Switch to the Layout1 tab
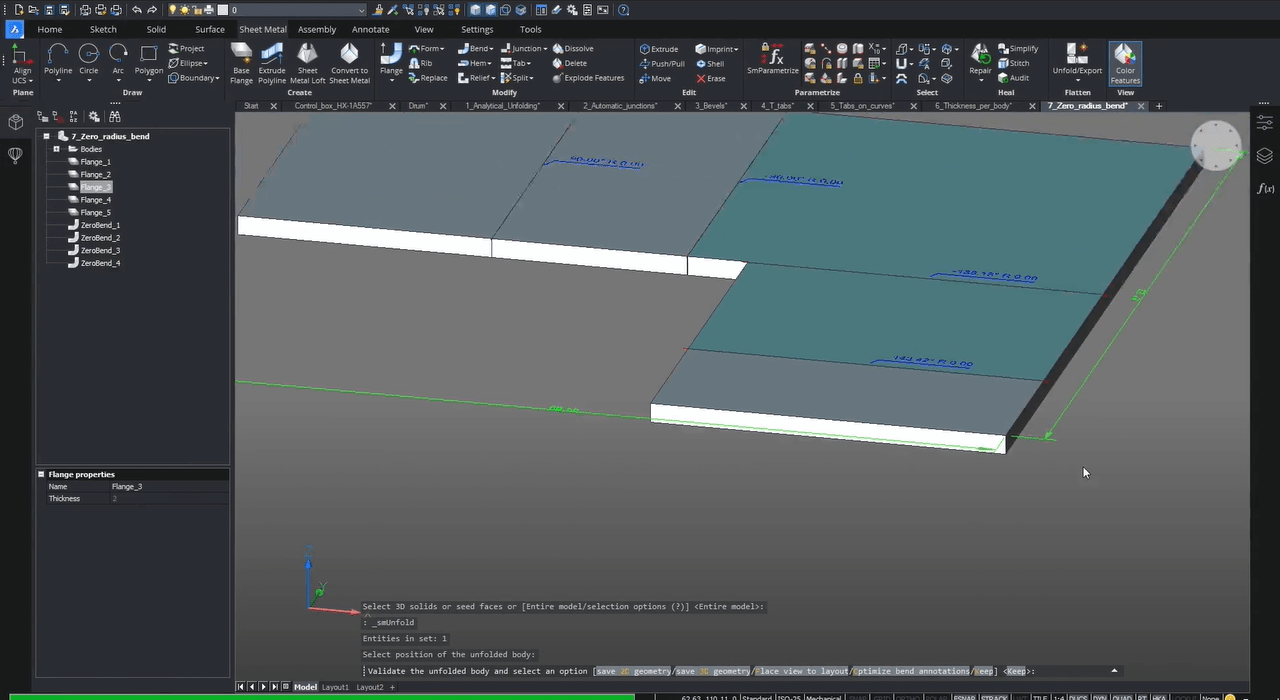Viewport: 1280px width, 700px height. coord(335,687)
